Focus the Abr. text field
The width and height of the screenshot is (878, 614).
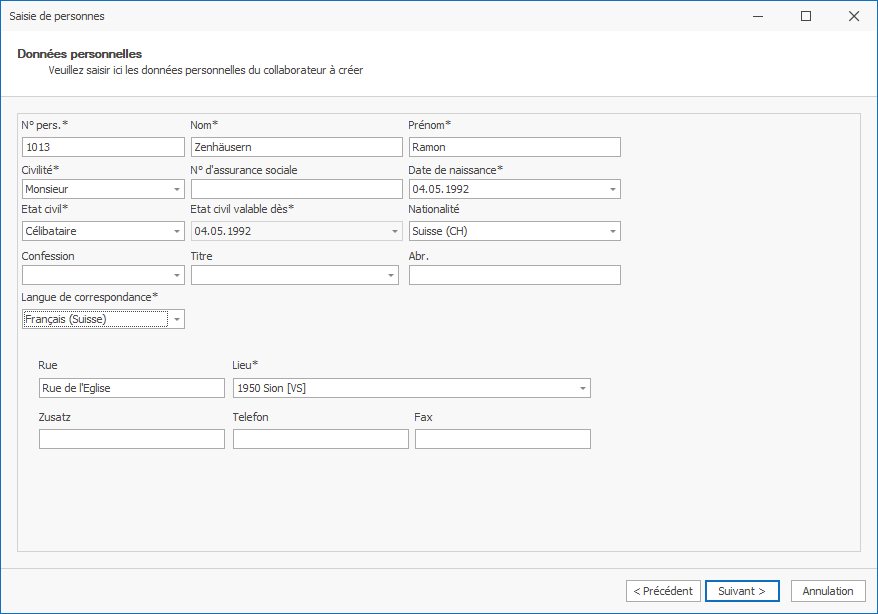(514, 275)
